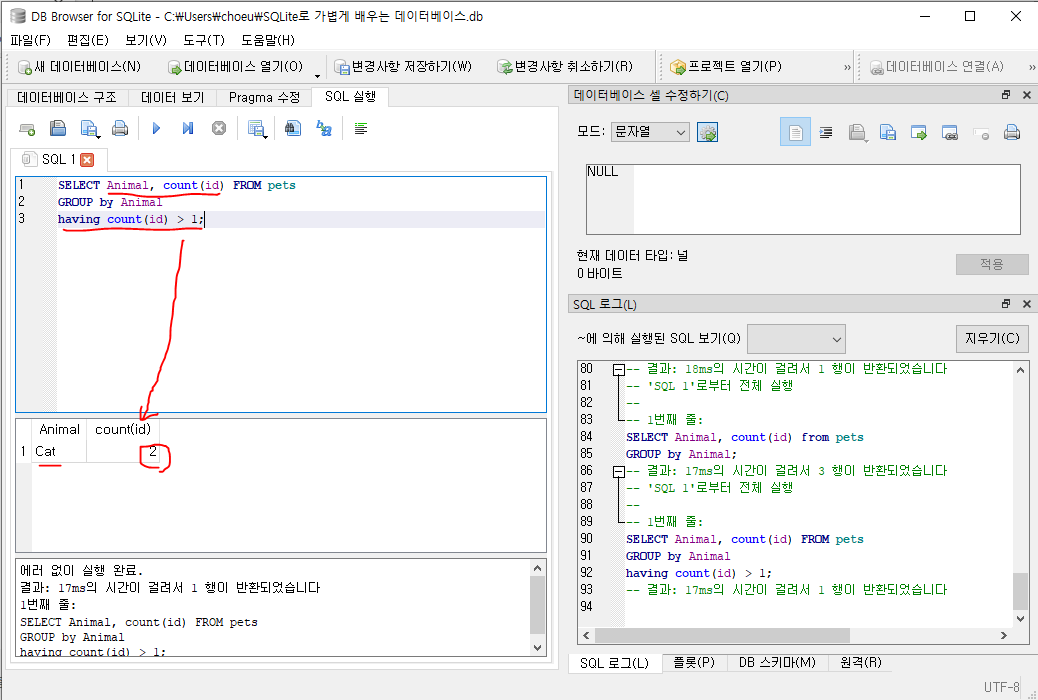1038x700 pixels.
Task: Save SQL file icon in editor toolbar
Action: 89,128
